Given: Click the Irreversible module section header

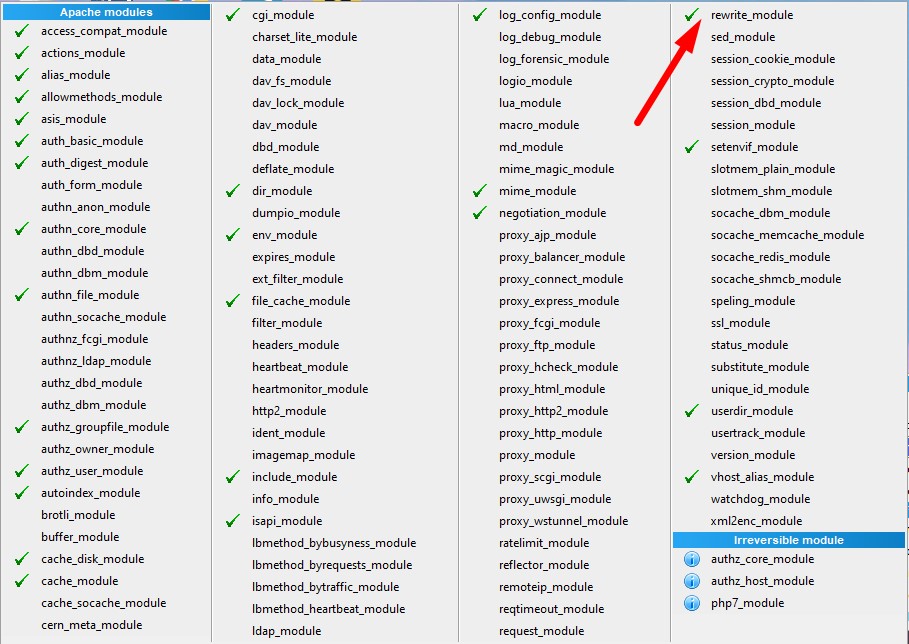Looking at the screenshot, I should (x=788, y=540).
